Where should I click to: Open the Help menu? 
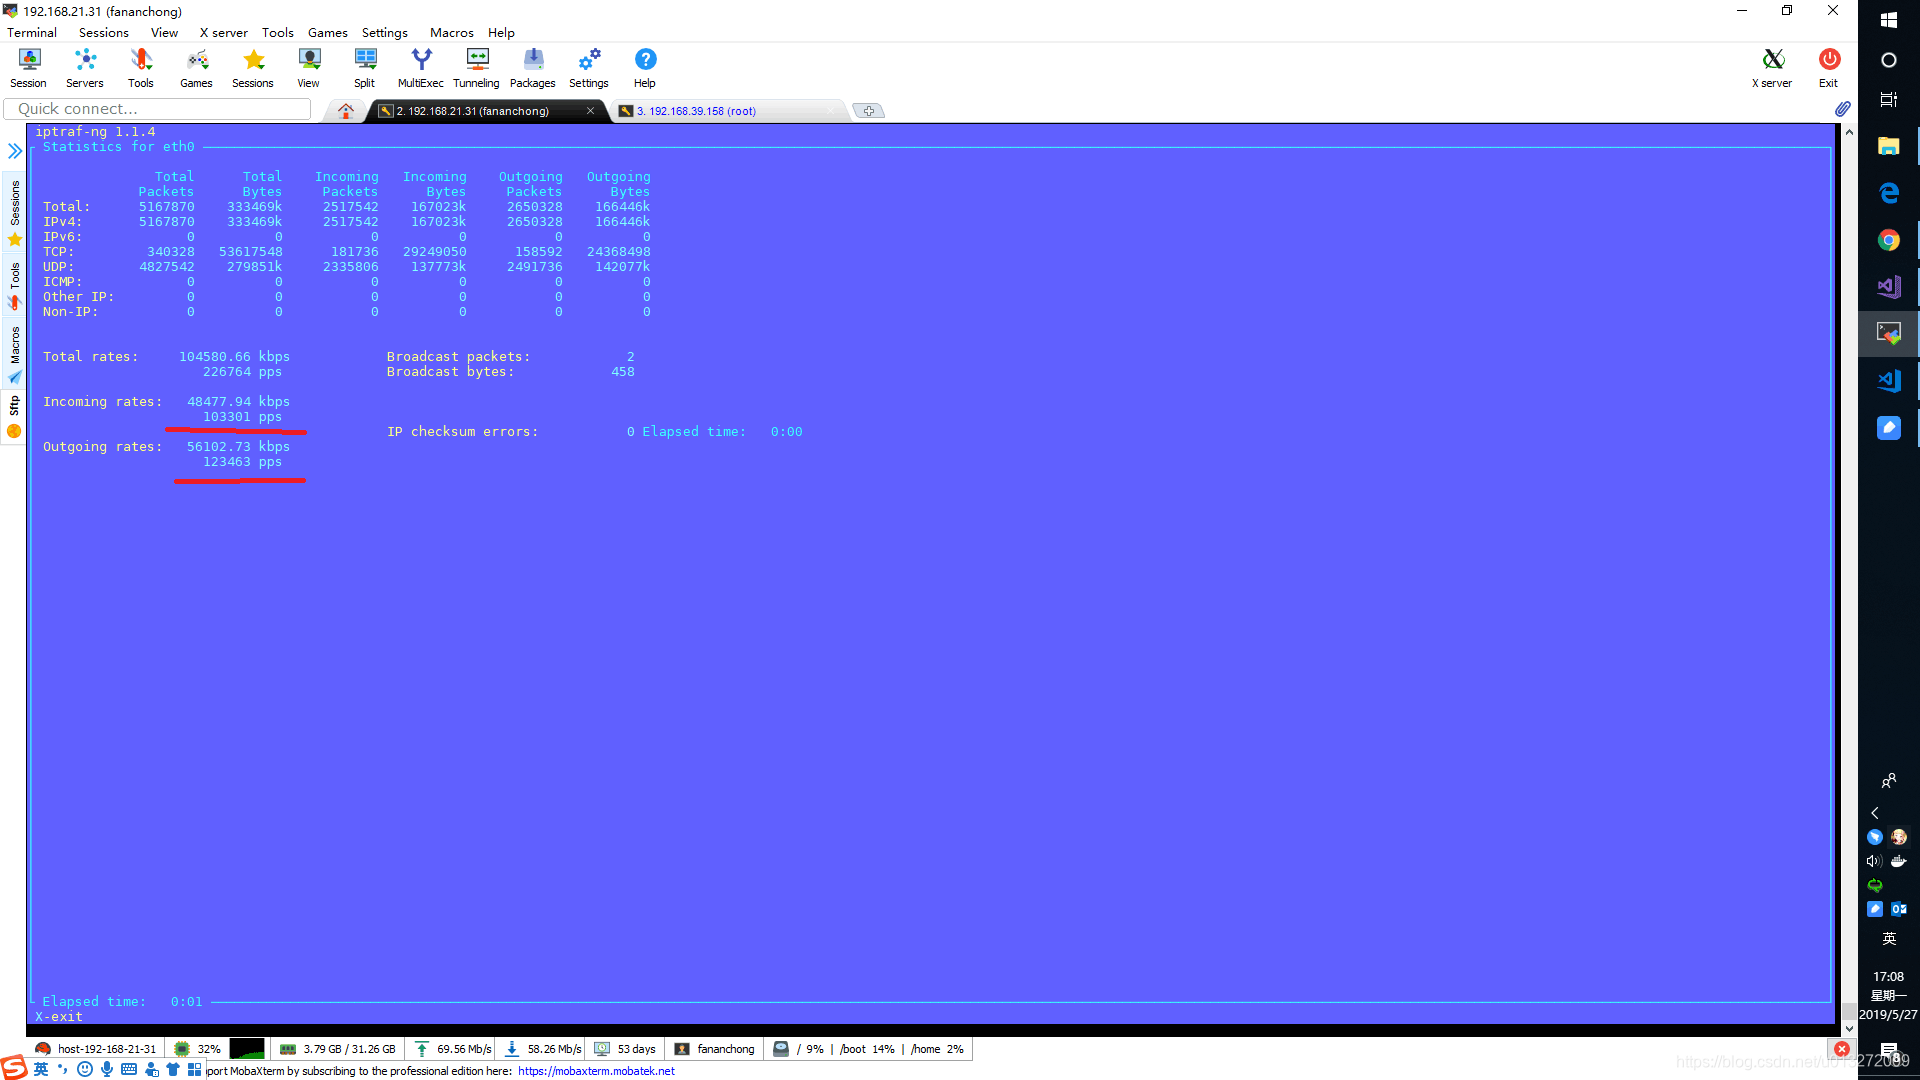click(501, 33)
